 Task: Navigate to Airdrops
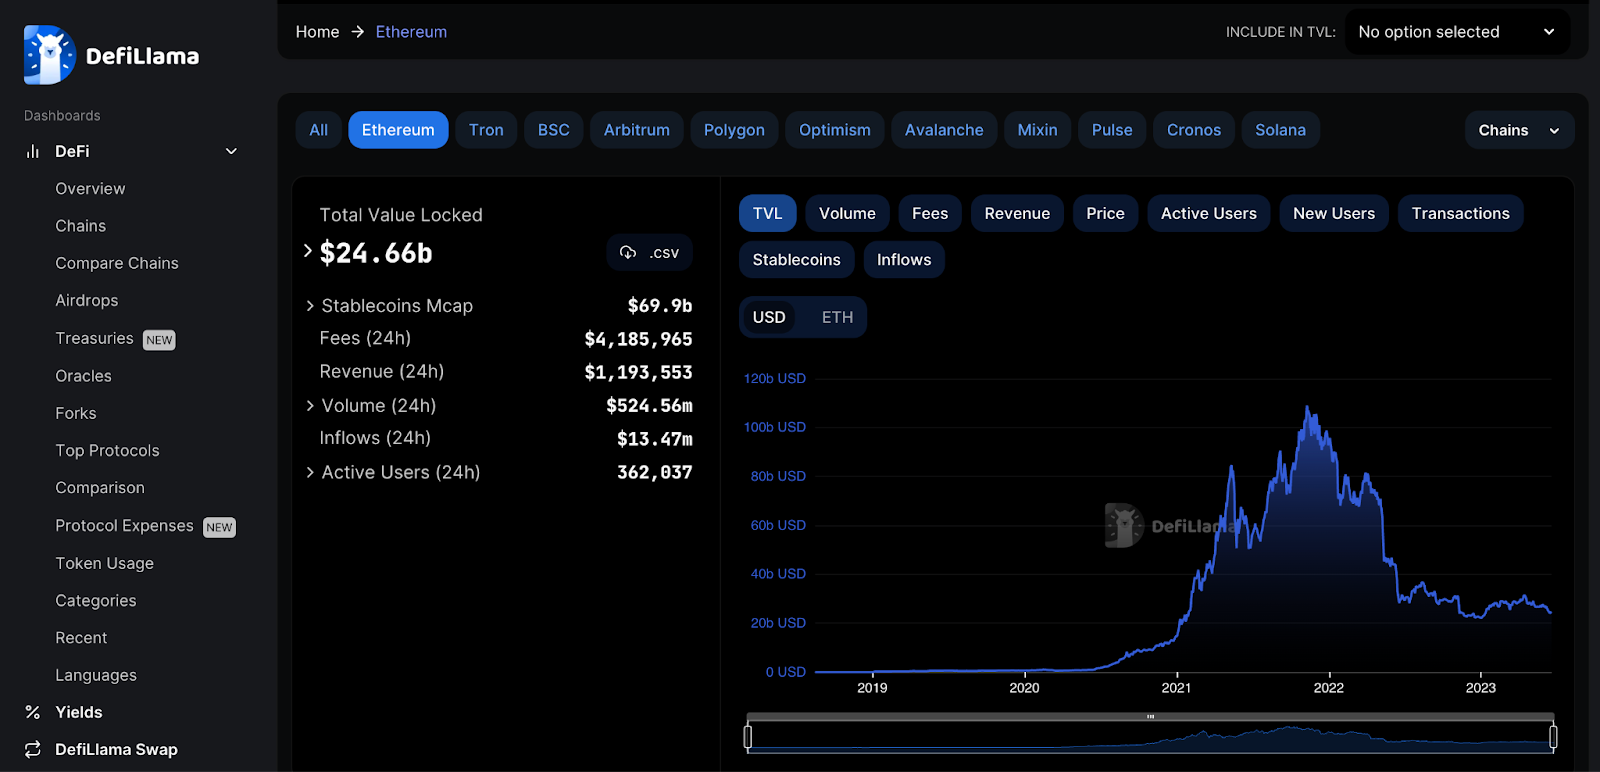pyautogui.click(x=87, y=300)
